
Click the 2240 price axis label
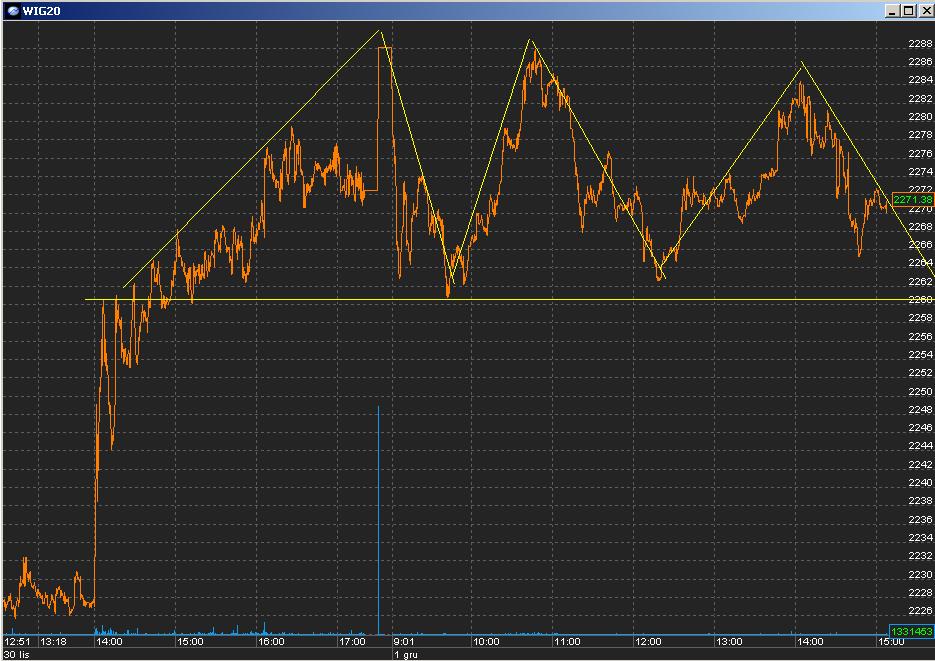click(x=919, y=483)
